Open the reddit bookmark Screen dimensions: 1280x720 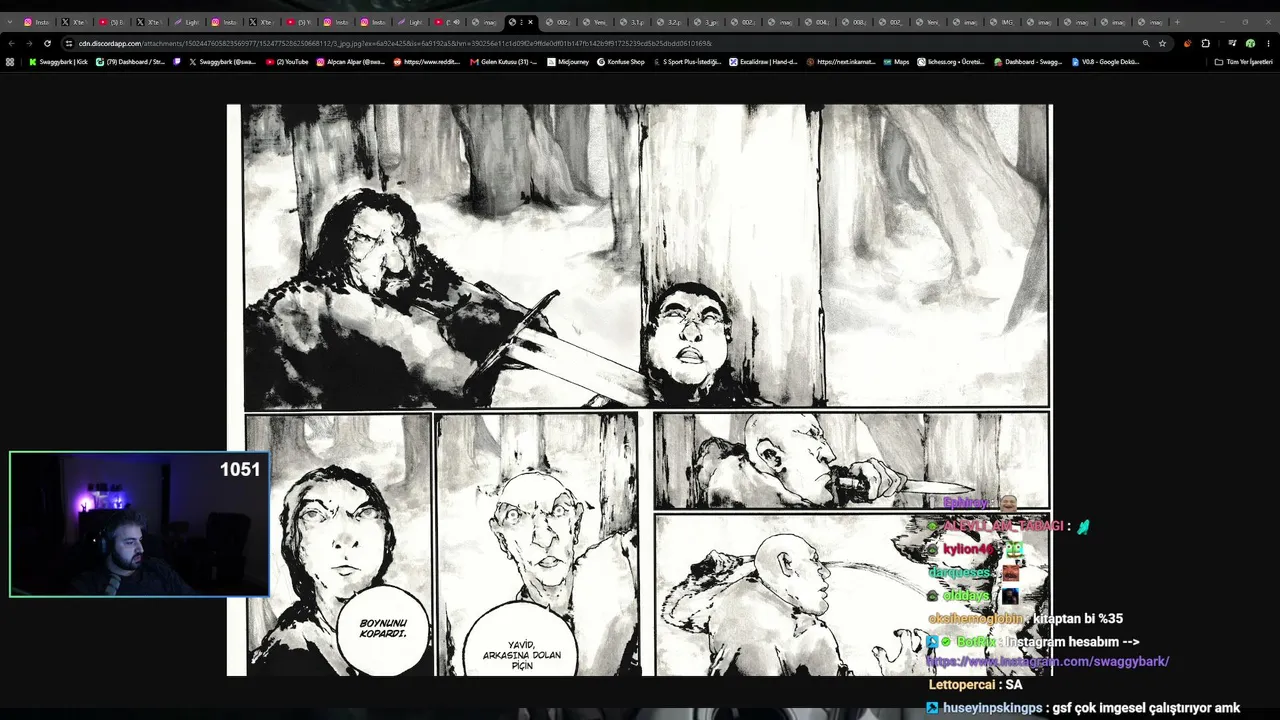click(426, 62)
